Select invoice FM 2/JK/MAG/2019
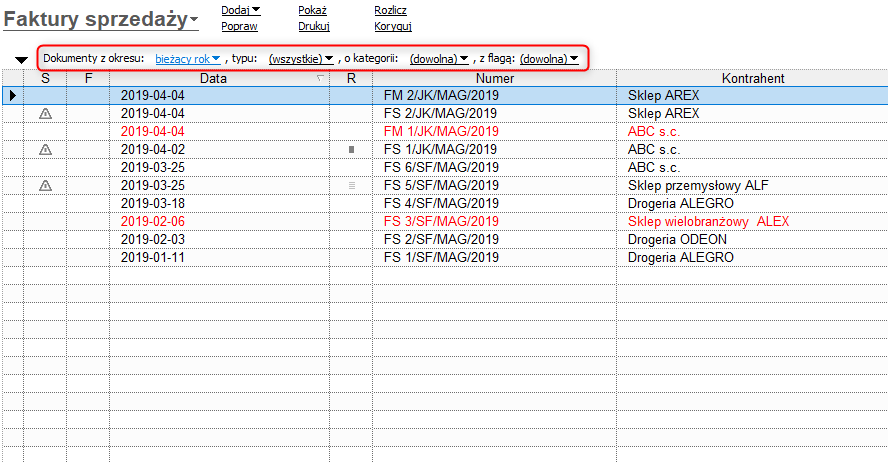 (x=441, y=95)
